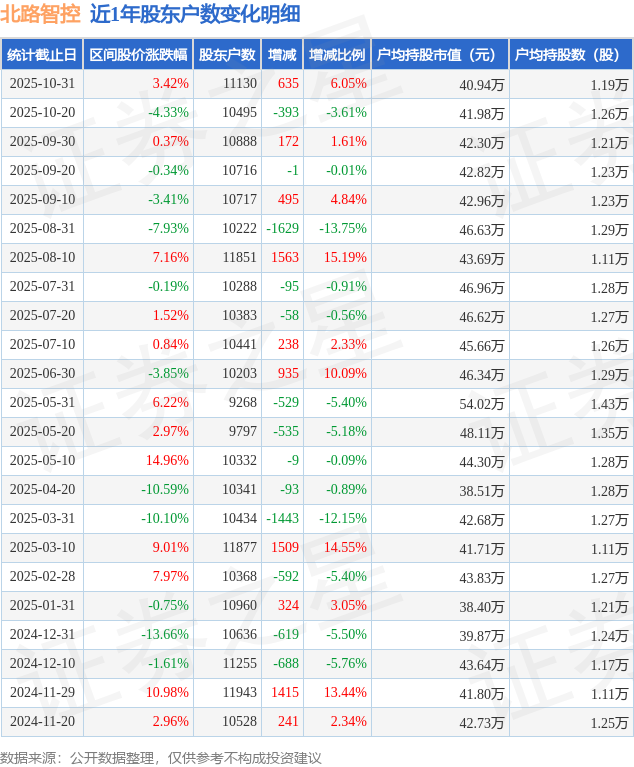Click the 2025-06-30 date cell
Screen dimensions: 634x767
[42, 374]
